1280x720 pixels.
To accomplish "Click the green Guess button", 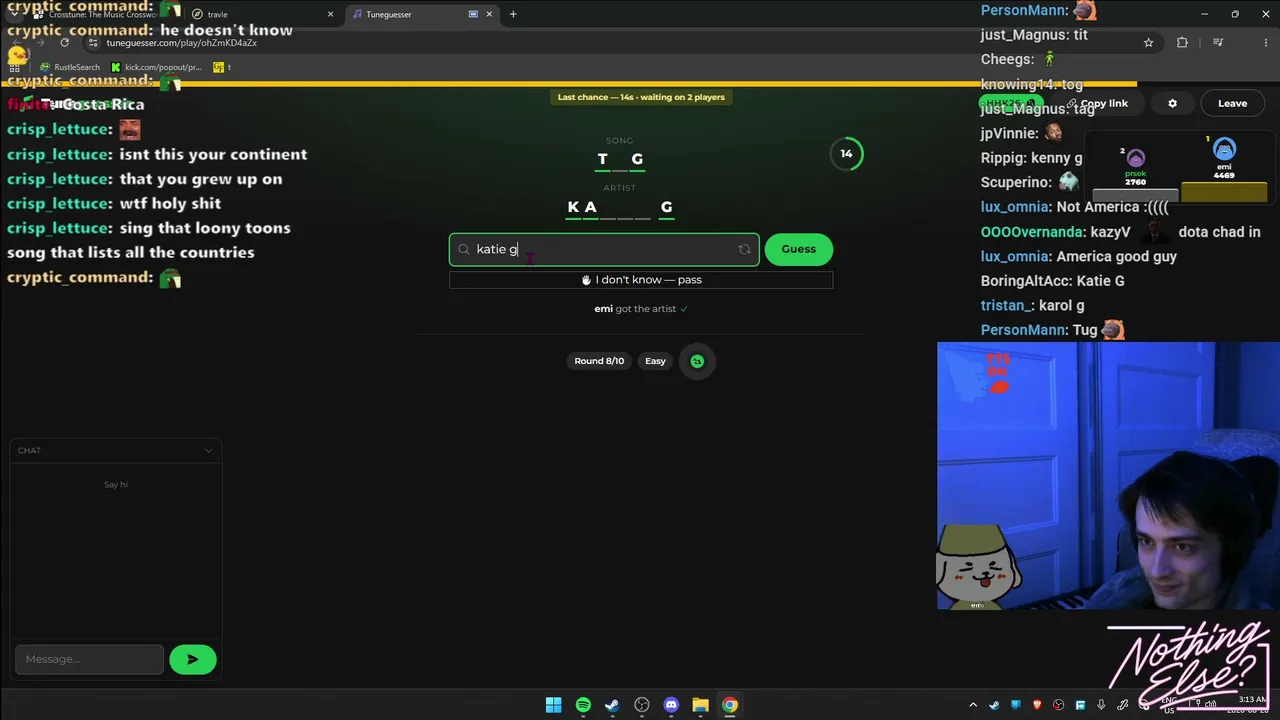I will point(798,249).
